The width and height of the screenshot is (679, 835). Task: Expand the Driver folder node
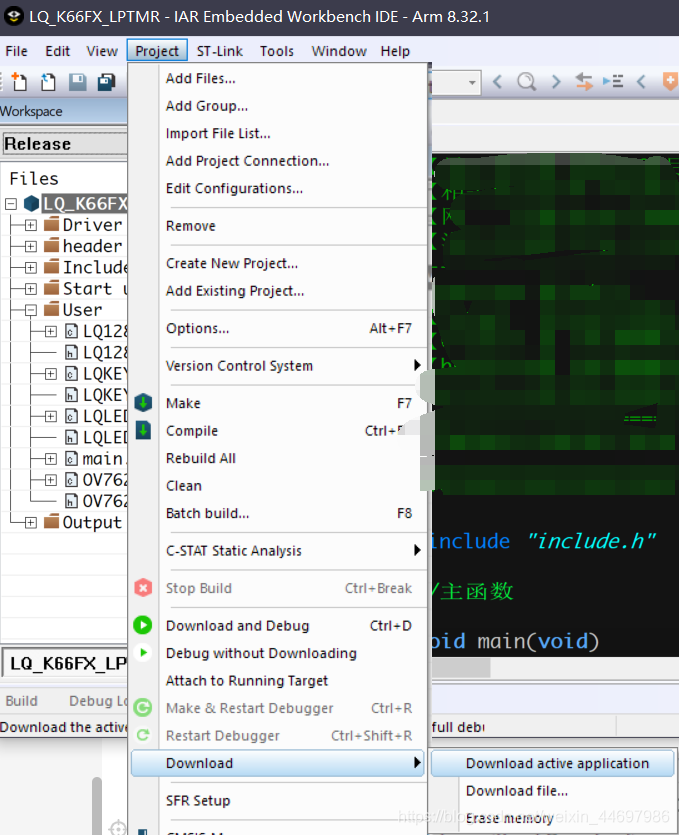click(31, 225)
